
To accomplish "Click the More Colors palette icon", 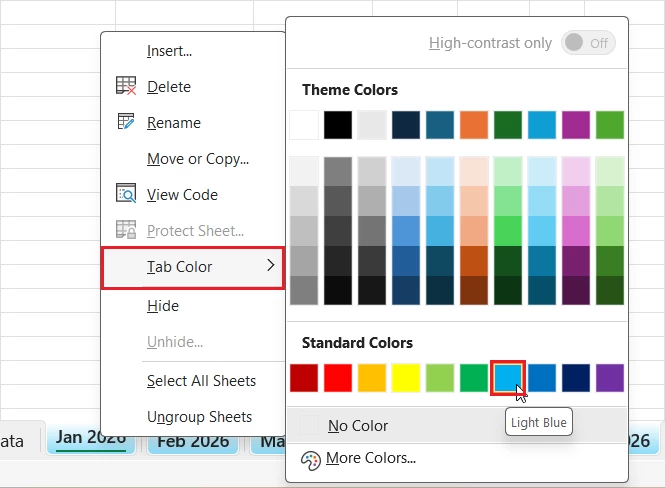I will 310,460.
